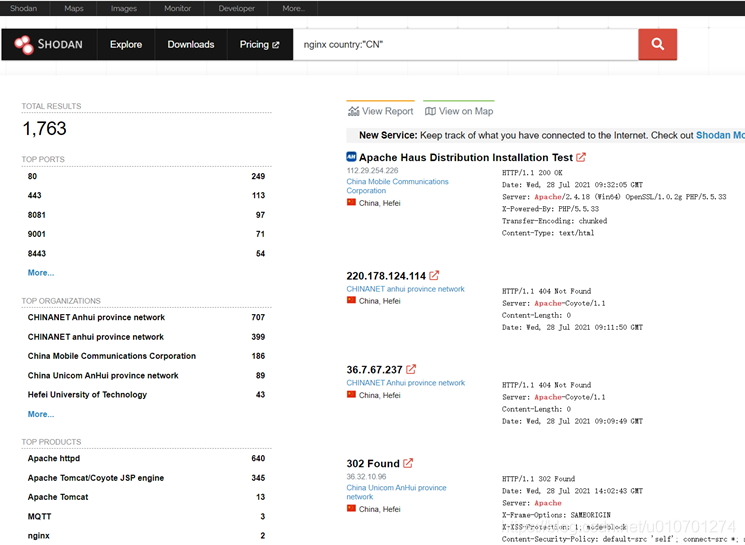
Task: Open the 36.7.67.237 result title
Action: click(x=374, y=370)
